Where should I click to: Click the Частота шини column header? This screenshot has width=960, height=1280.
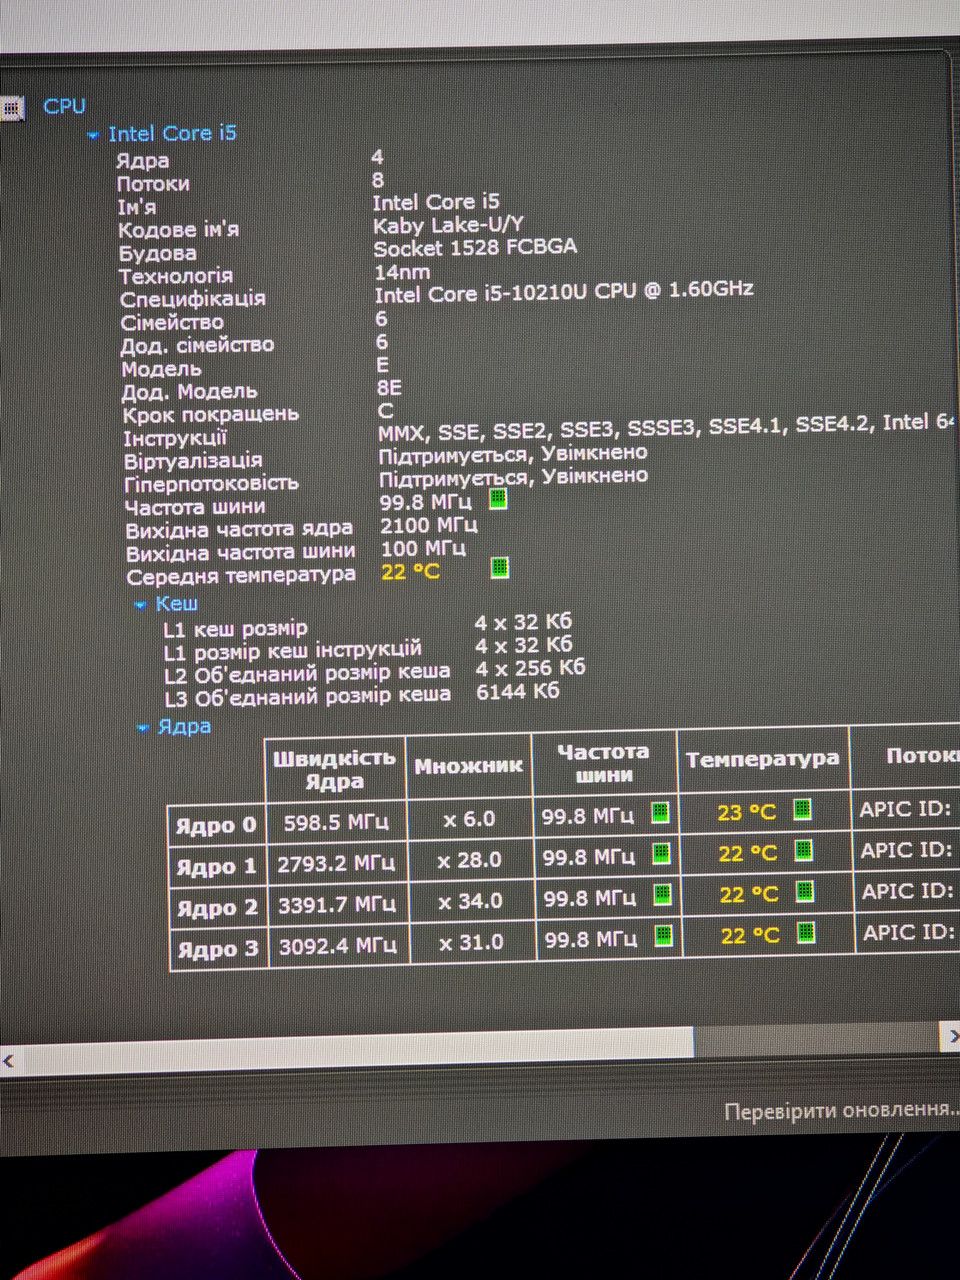603,763
